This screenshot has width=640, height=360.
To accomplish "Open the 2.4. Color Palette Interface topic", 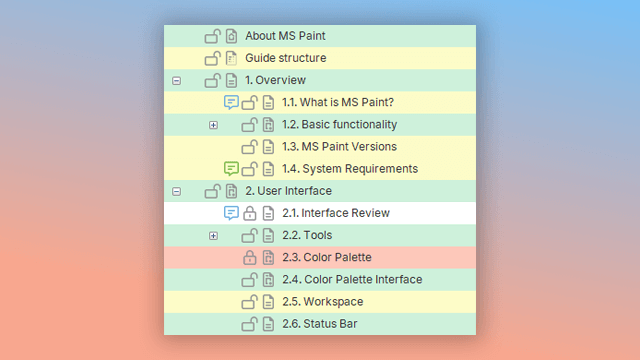I will (x=352, y=279).
